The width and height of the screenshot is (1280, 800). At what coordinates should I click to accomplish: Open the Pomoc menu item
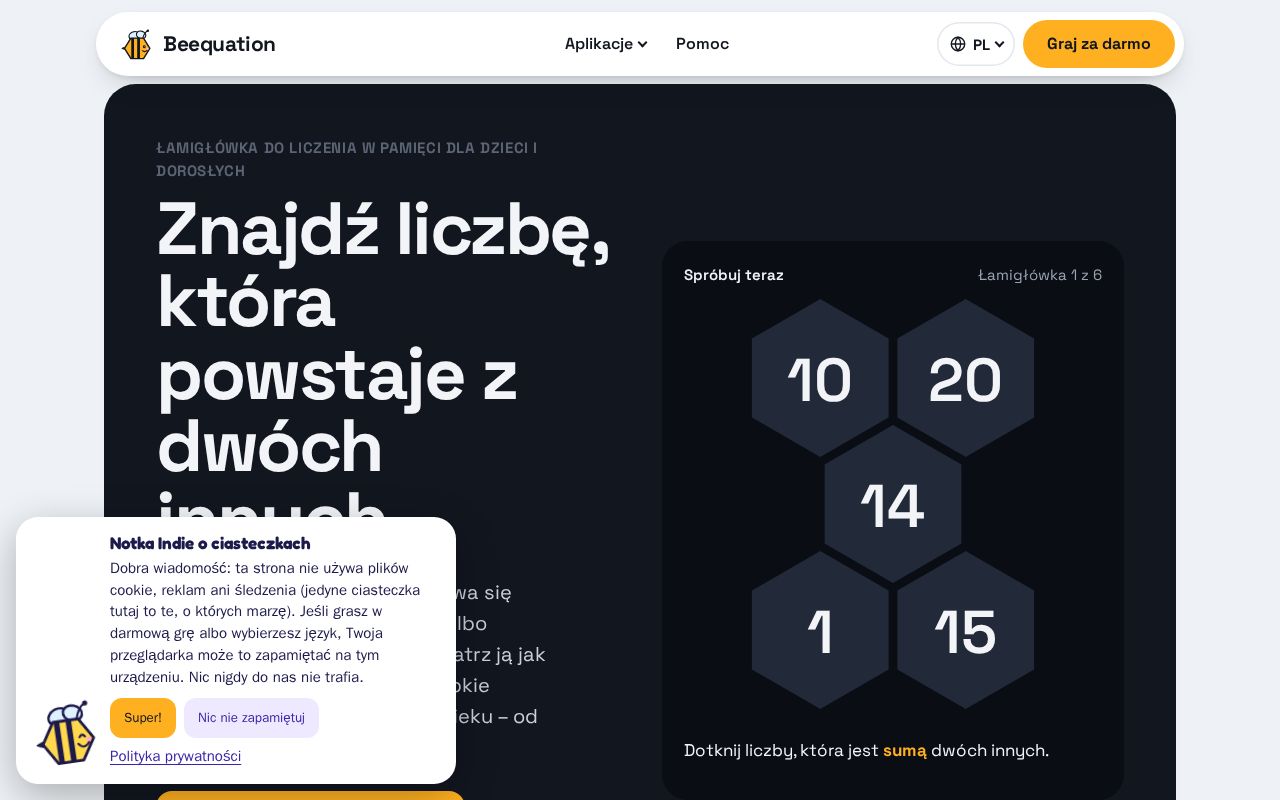pyautogui.click(x=702, y=44)
